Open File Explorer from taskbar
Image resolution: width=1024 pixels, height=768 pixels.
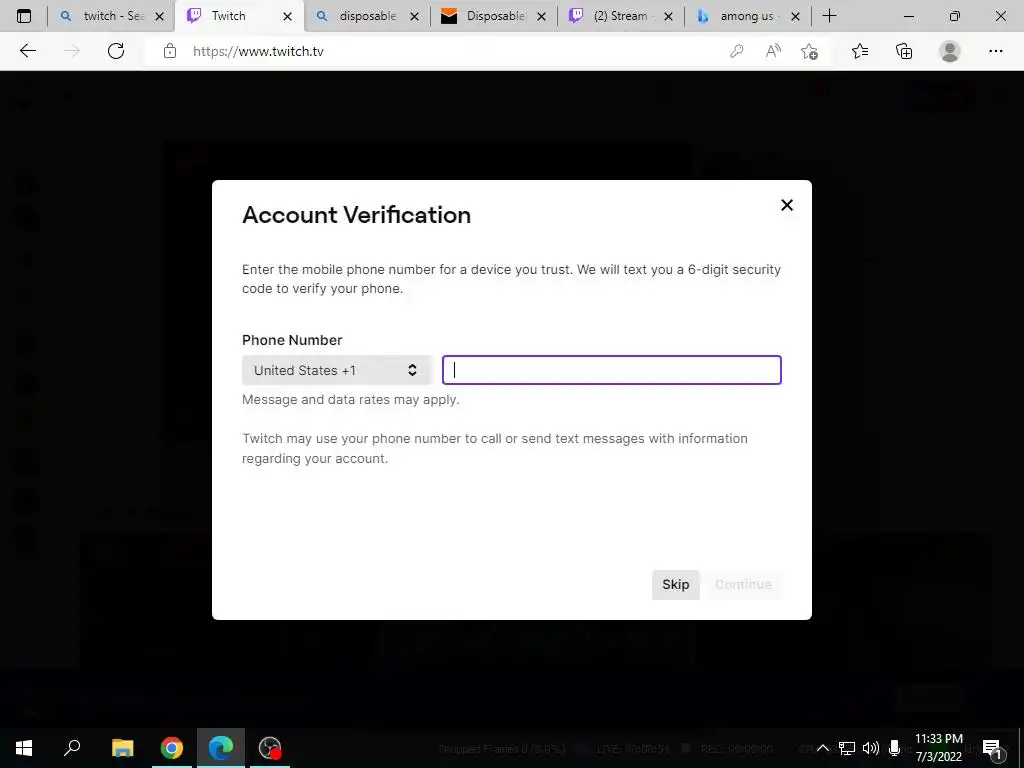pos(122,748)
